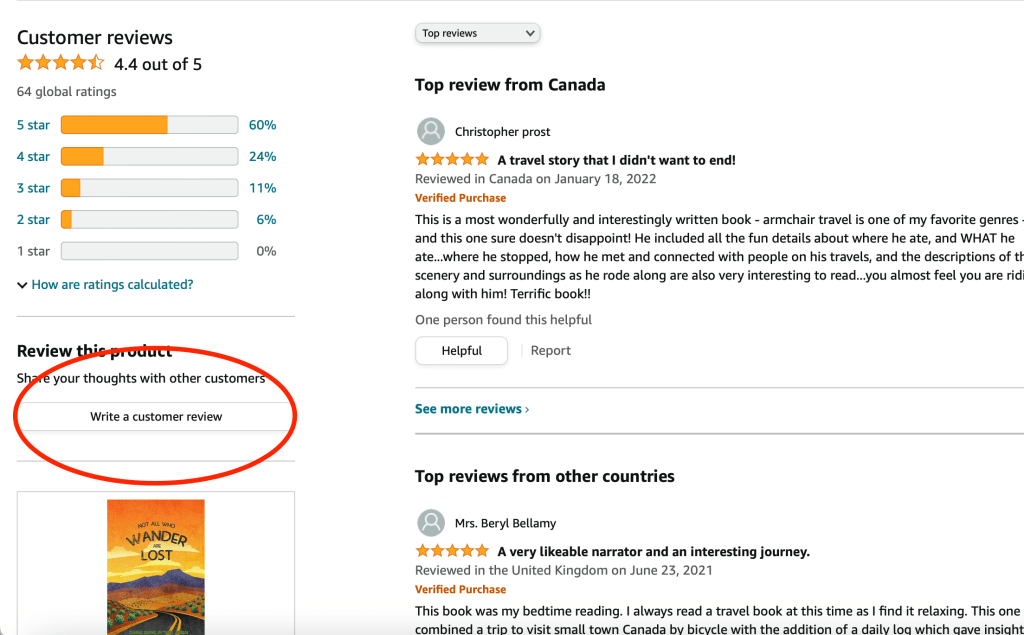The height and width of the screenshot is (635, 1024).
Task: Filter reviews by 3 star link
Action: click(33, 188)
